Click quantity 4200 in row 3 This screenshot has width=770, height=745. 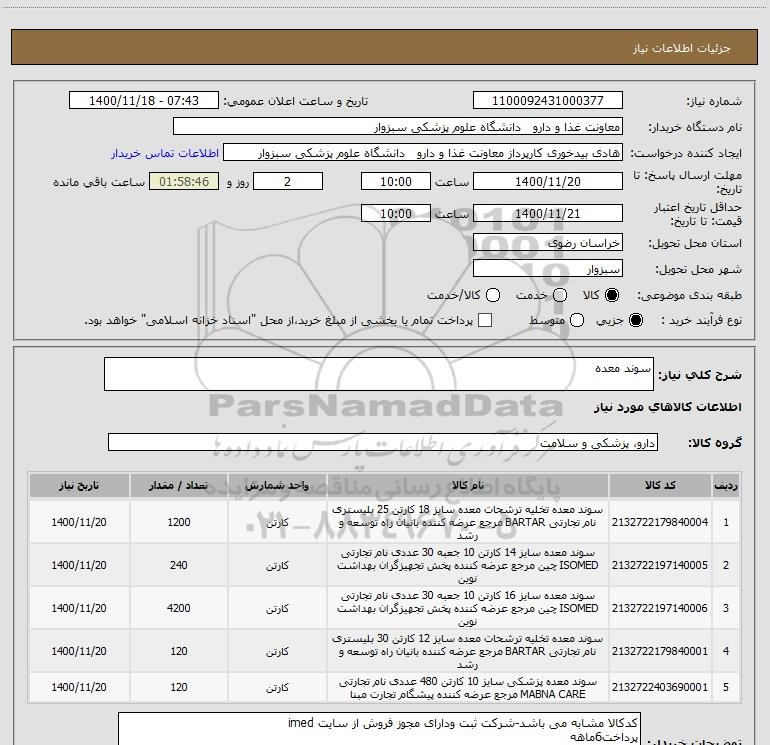pyautogui.click(x=179, y=608)
